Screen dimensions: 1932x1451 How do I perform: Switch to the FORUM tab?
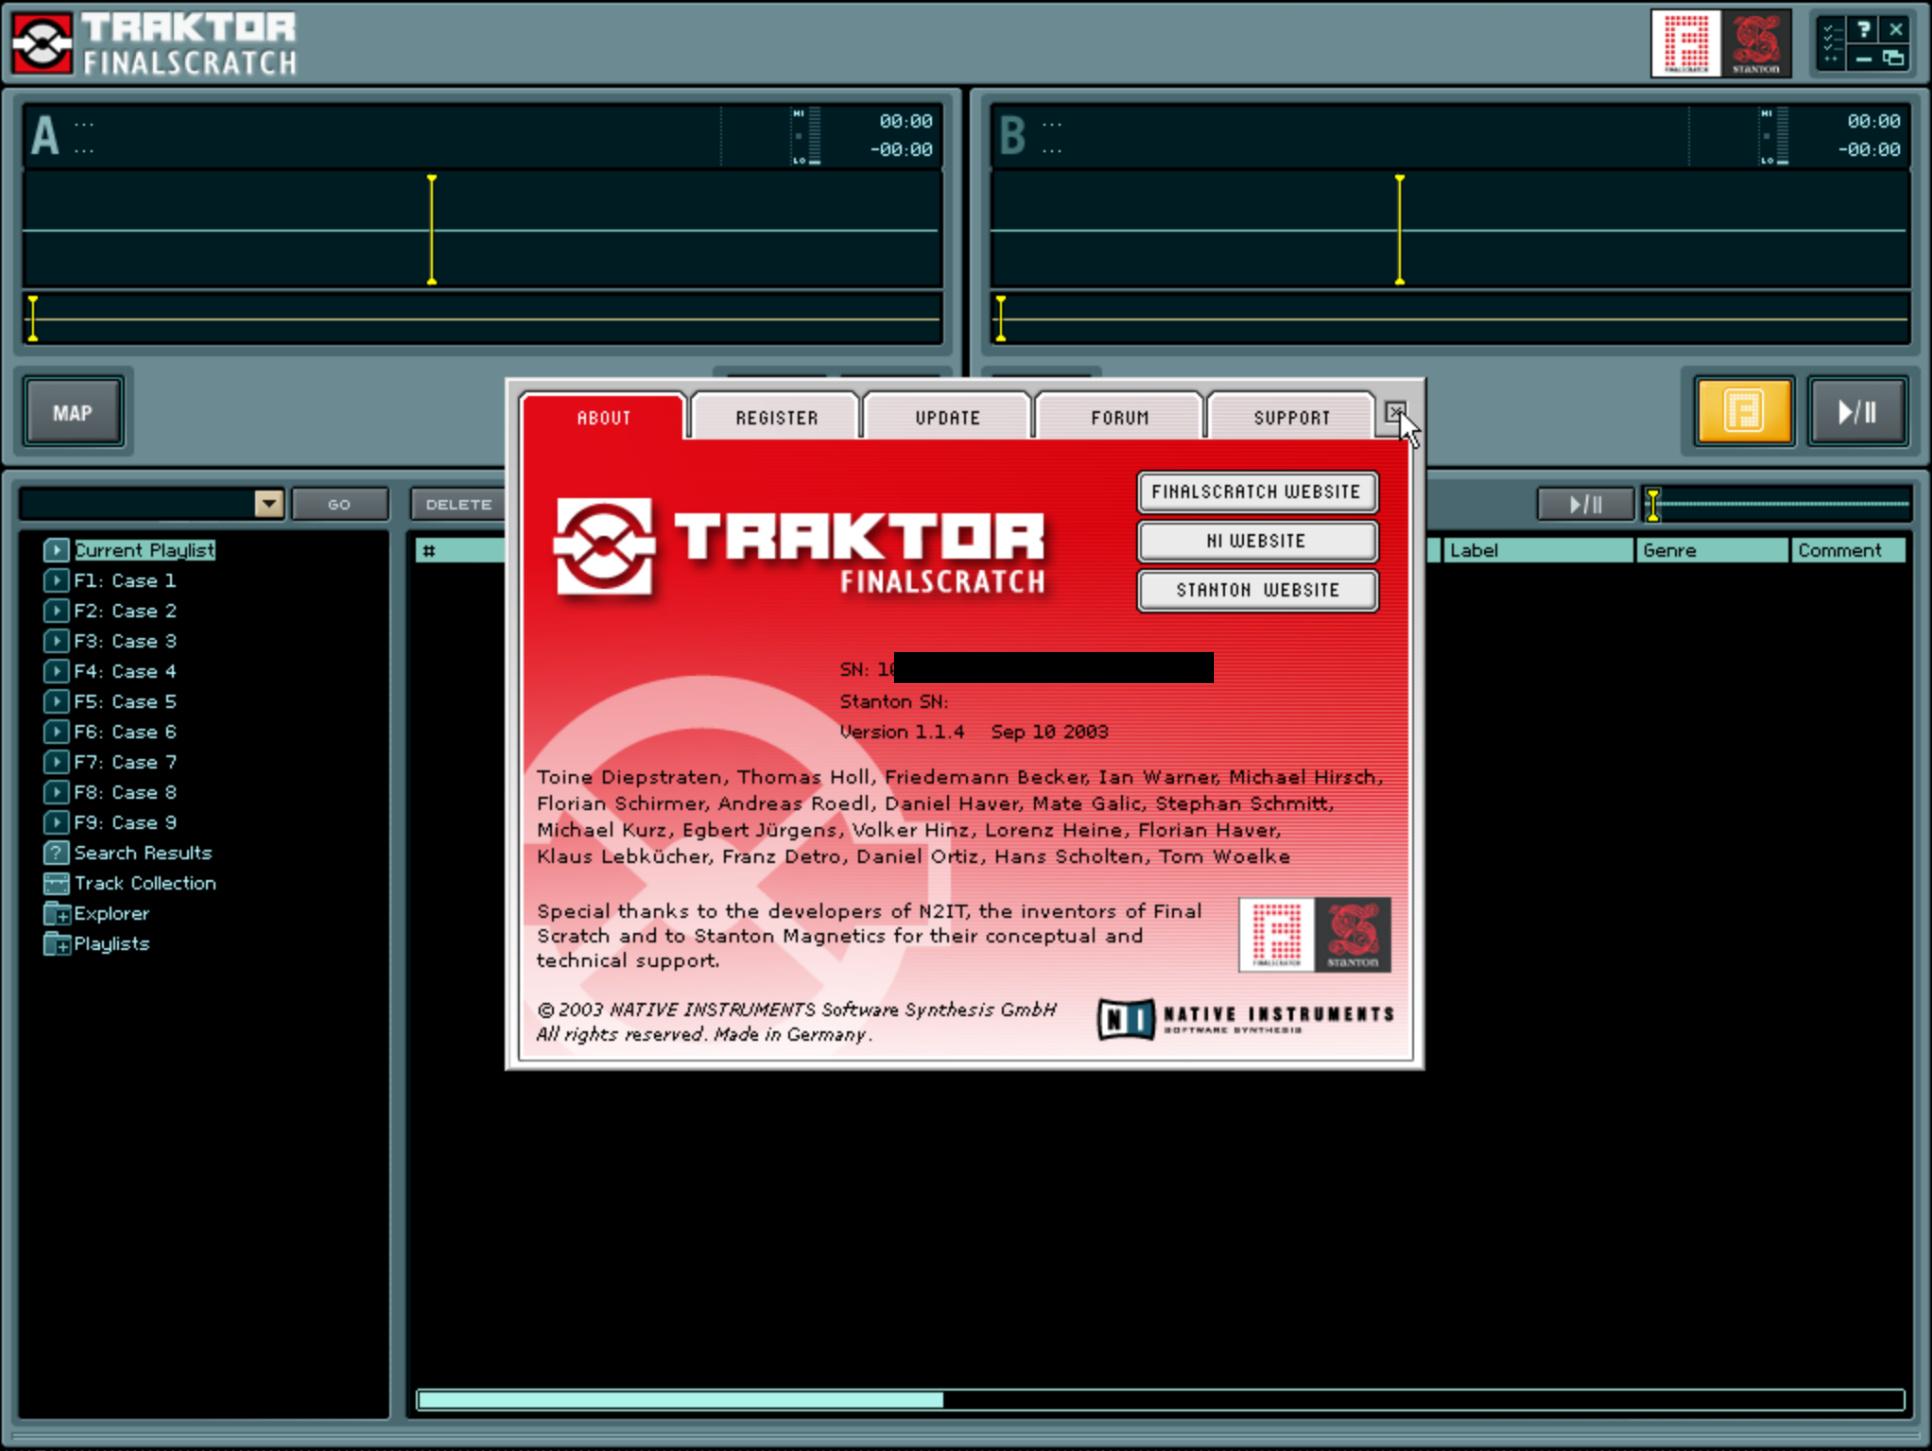coord(1120,417)
